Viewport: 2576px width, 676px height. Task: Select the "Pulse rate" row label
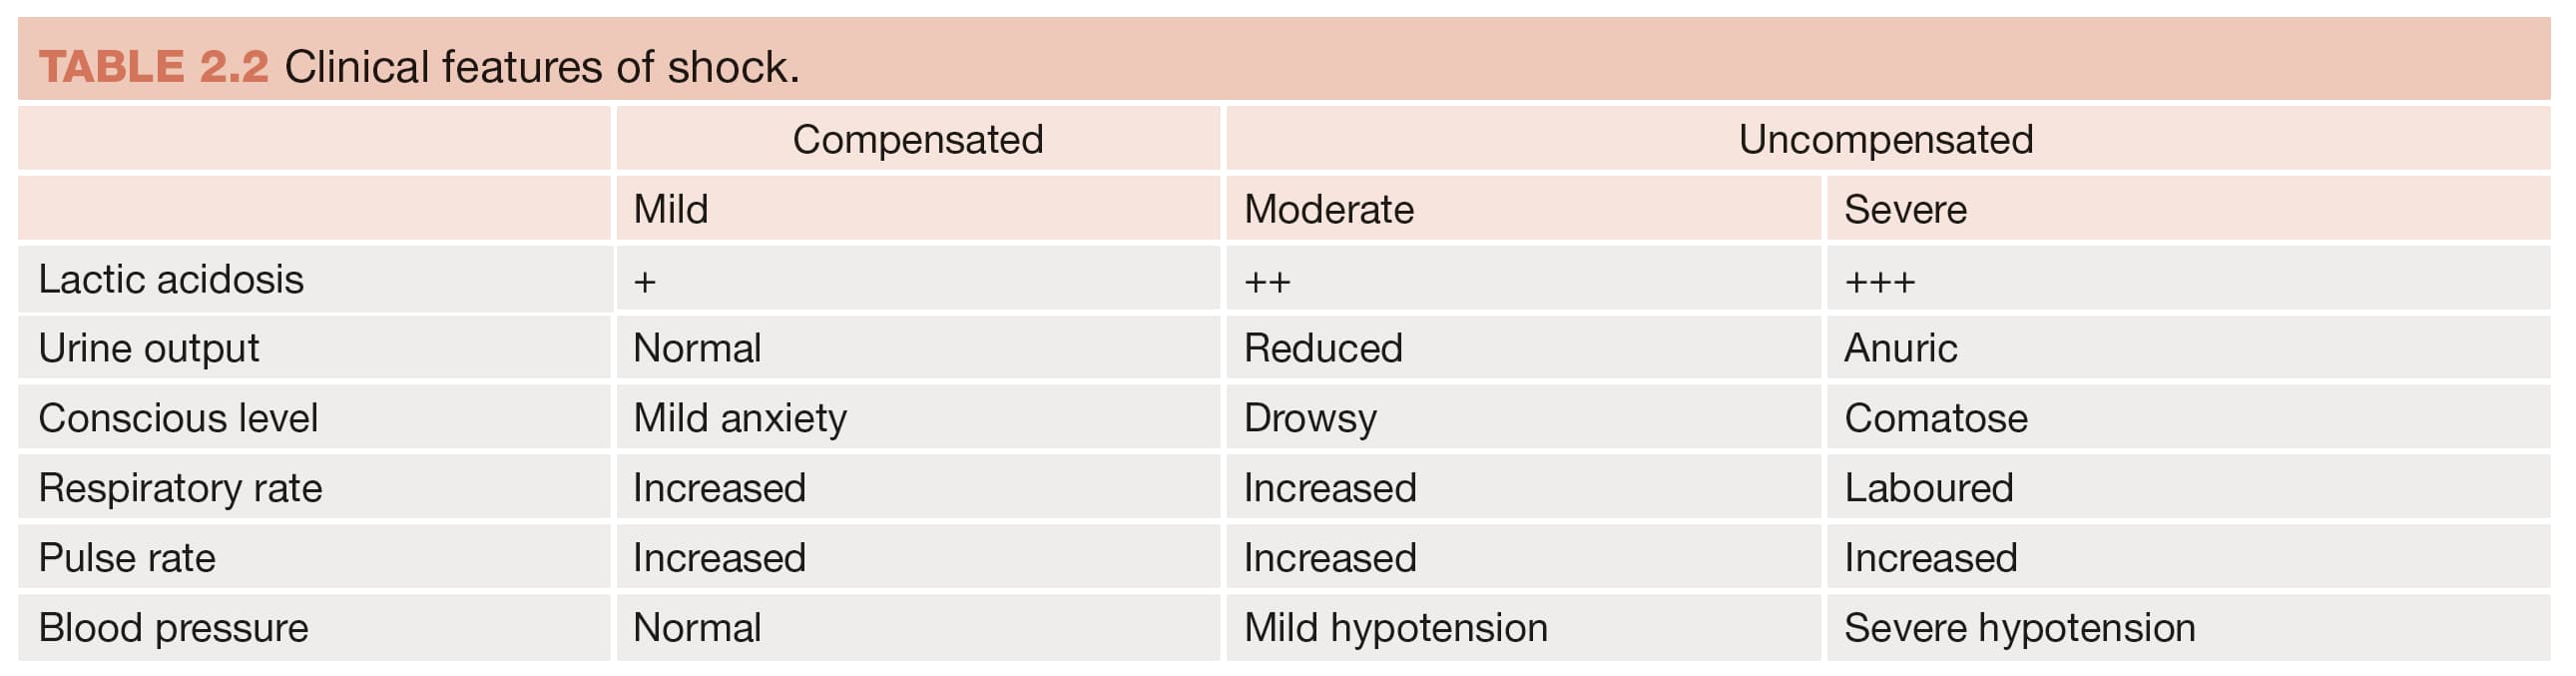click(x=127, y=558)
